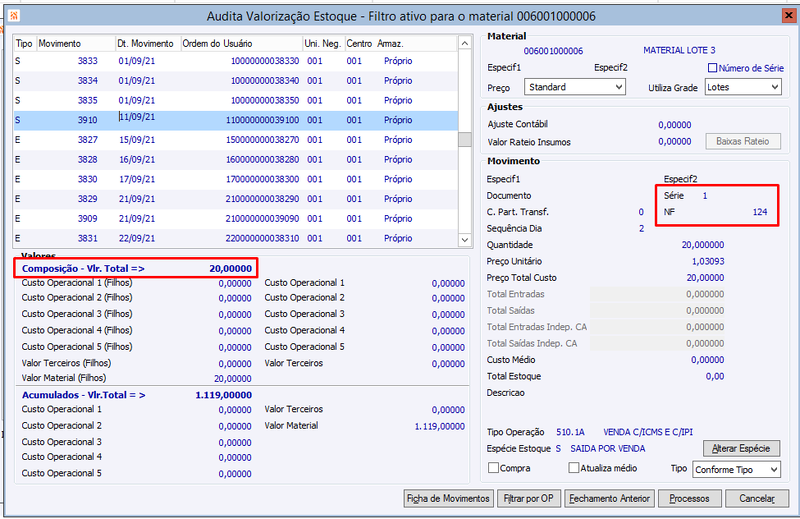
Task: Tick the Compra checkbox
Action: pyautogui.click(x=493, y=467)
